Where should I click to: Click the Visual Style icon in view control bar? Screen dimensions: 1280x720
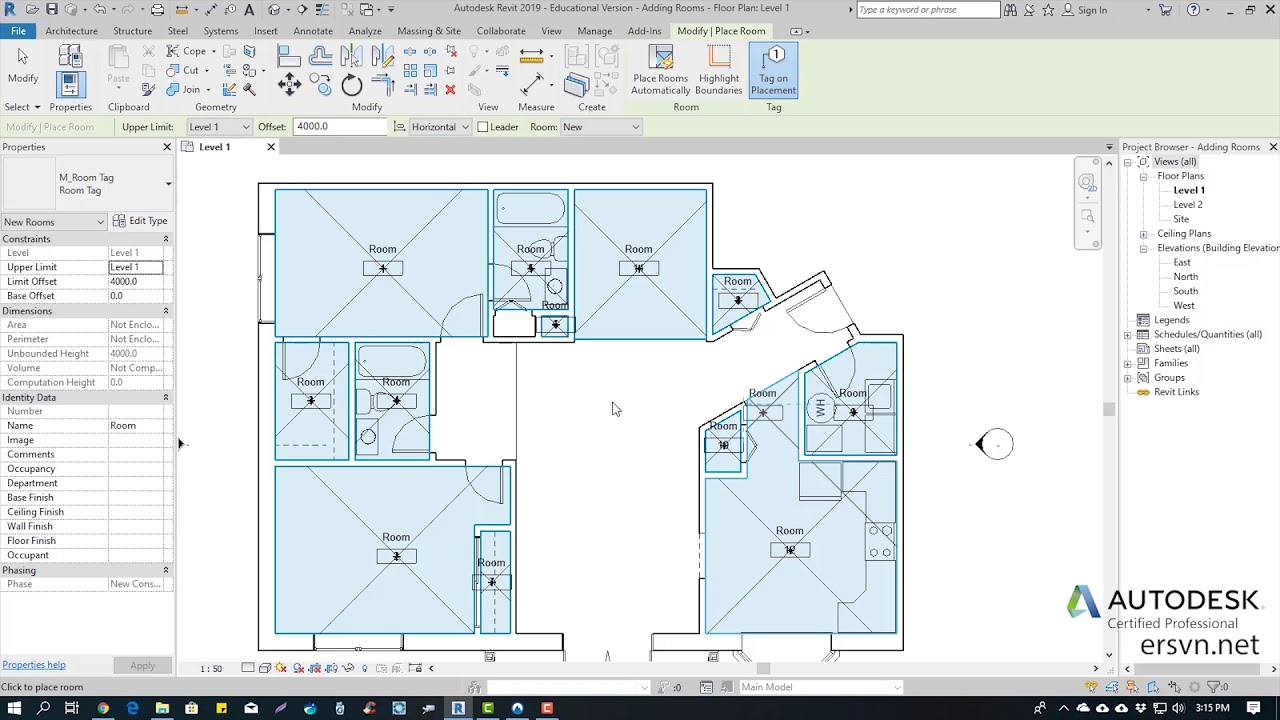pyautogui.click(x=265, y=668)
